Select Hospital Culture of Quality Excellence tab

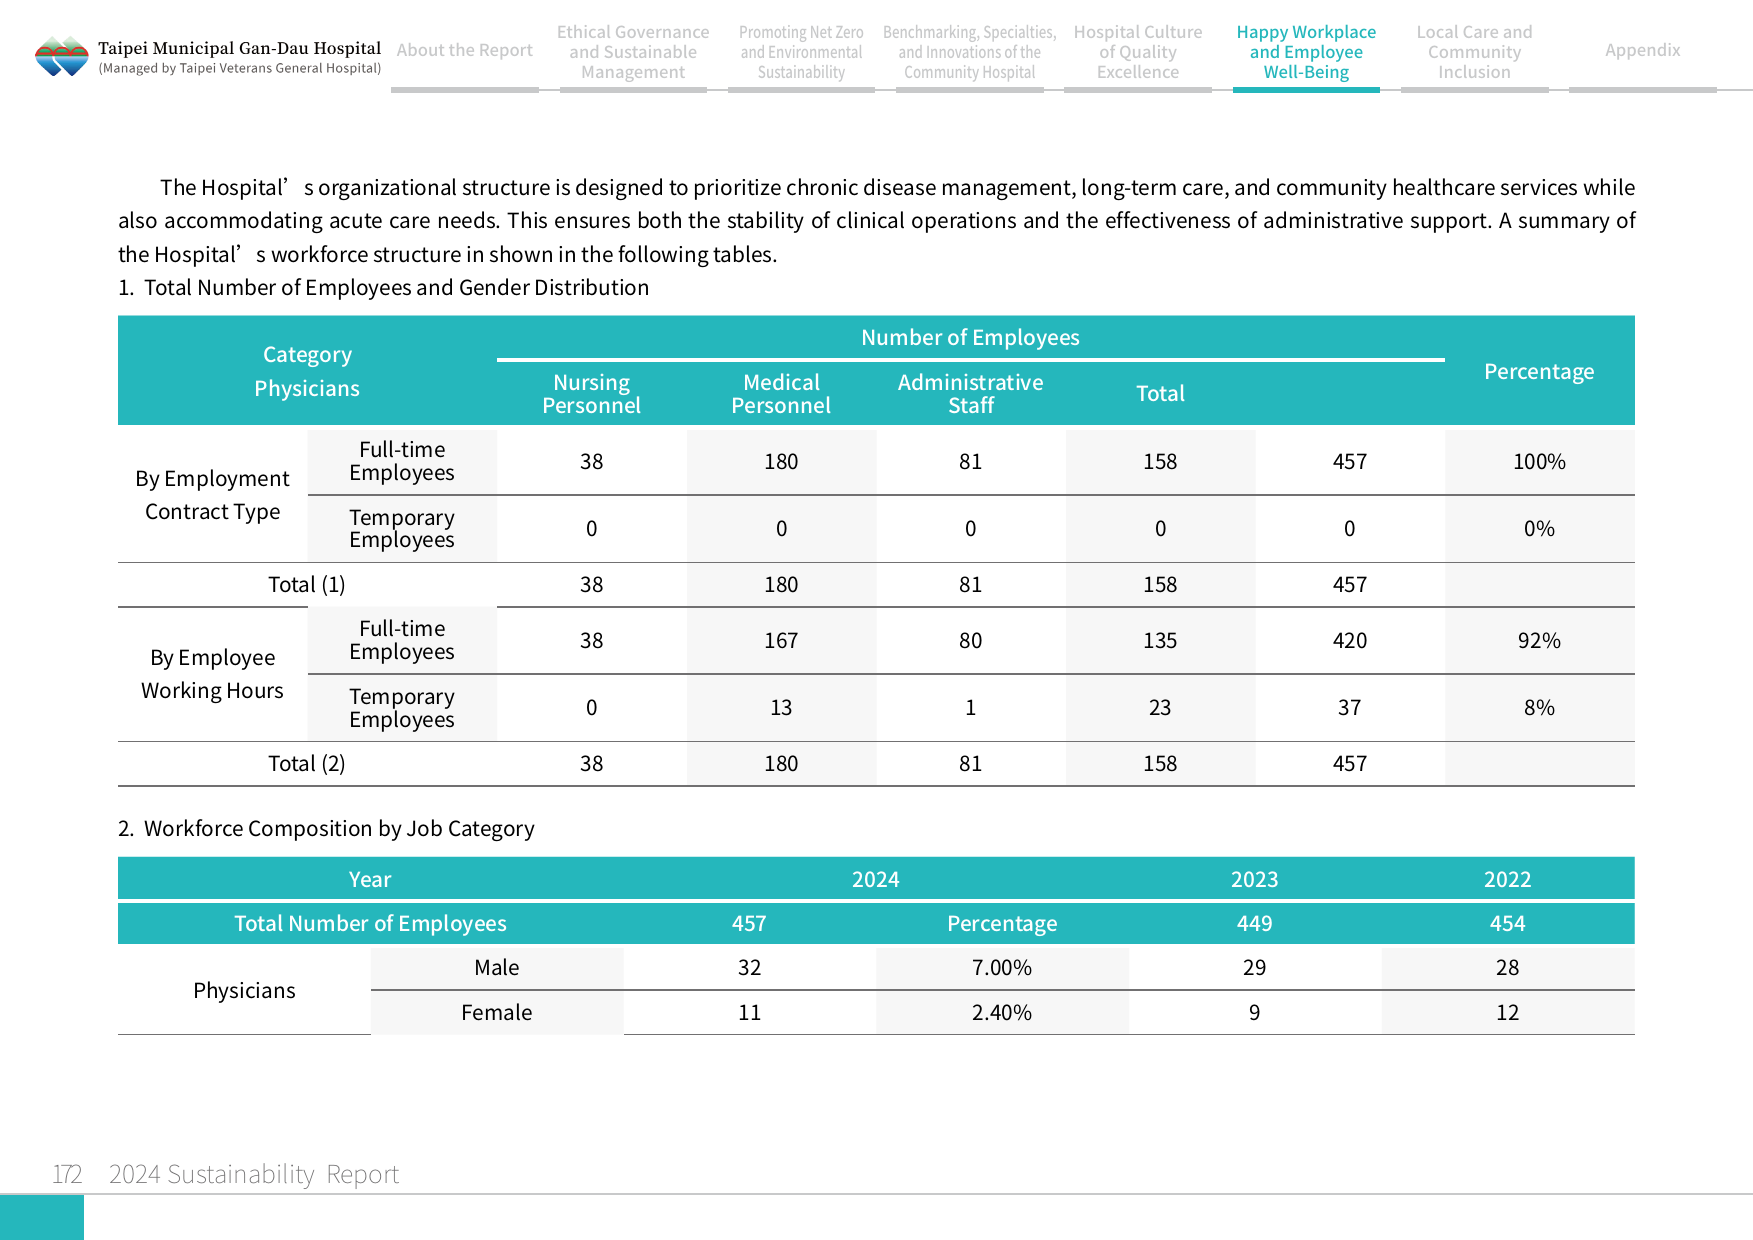pos(1138,52)
